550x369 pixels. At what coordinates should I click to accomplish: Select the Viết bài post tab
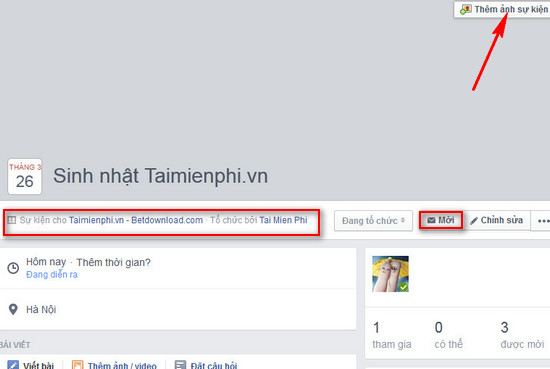tap(31, 365)
